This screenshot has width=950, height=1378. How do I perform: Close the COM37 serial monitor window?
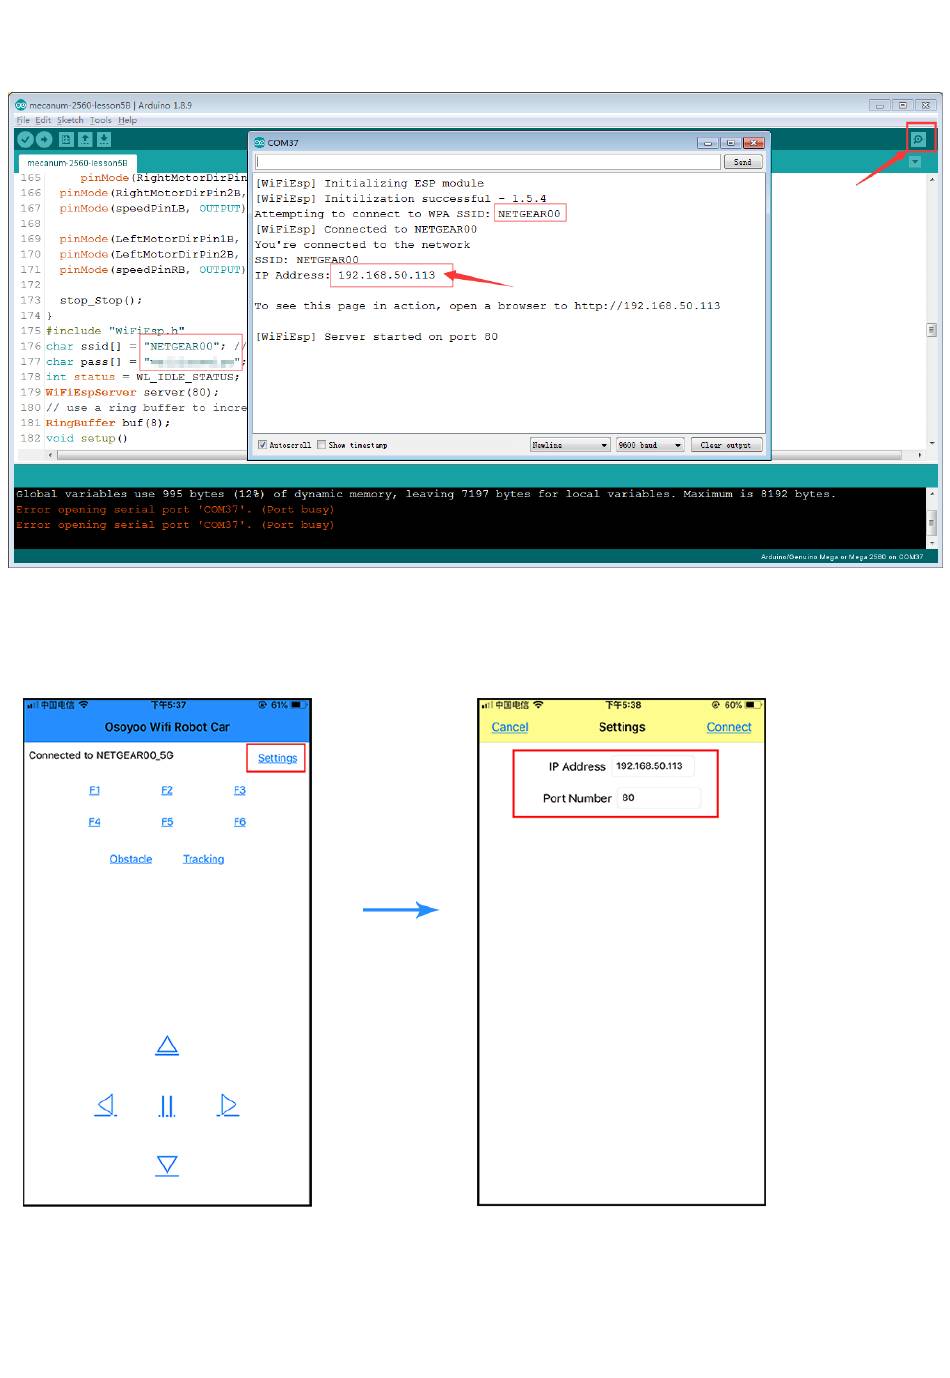(x=754, y=143)
